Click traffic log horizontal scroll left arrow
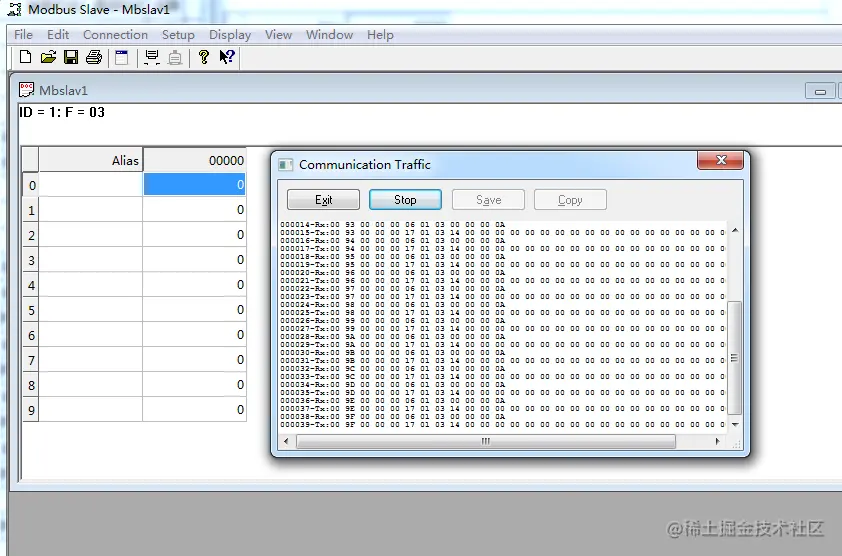Viewport: 842px width, 556px height. click(x=286, y=442)
